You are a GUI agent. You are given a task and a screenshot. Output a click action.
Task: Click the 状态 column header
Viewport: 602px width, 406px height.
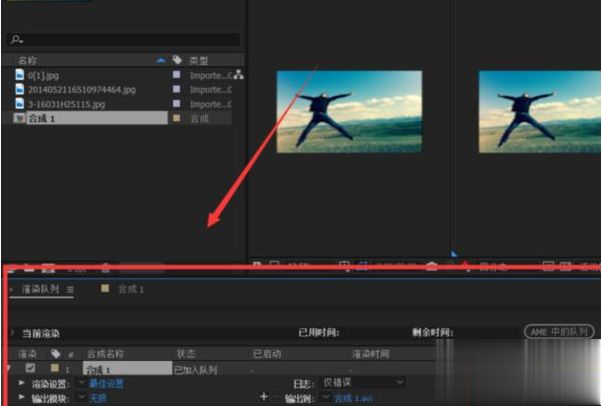pos(186,354)
